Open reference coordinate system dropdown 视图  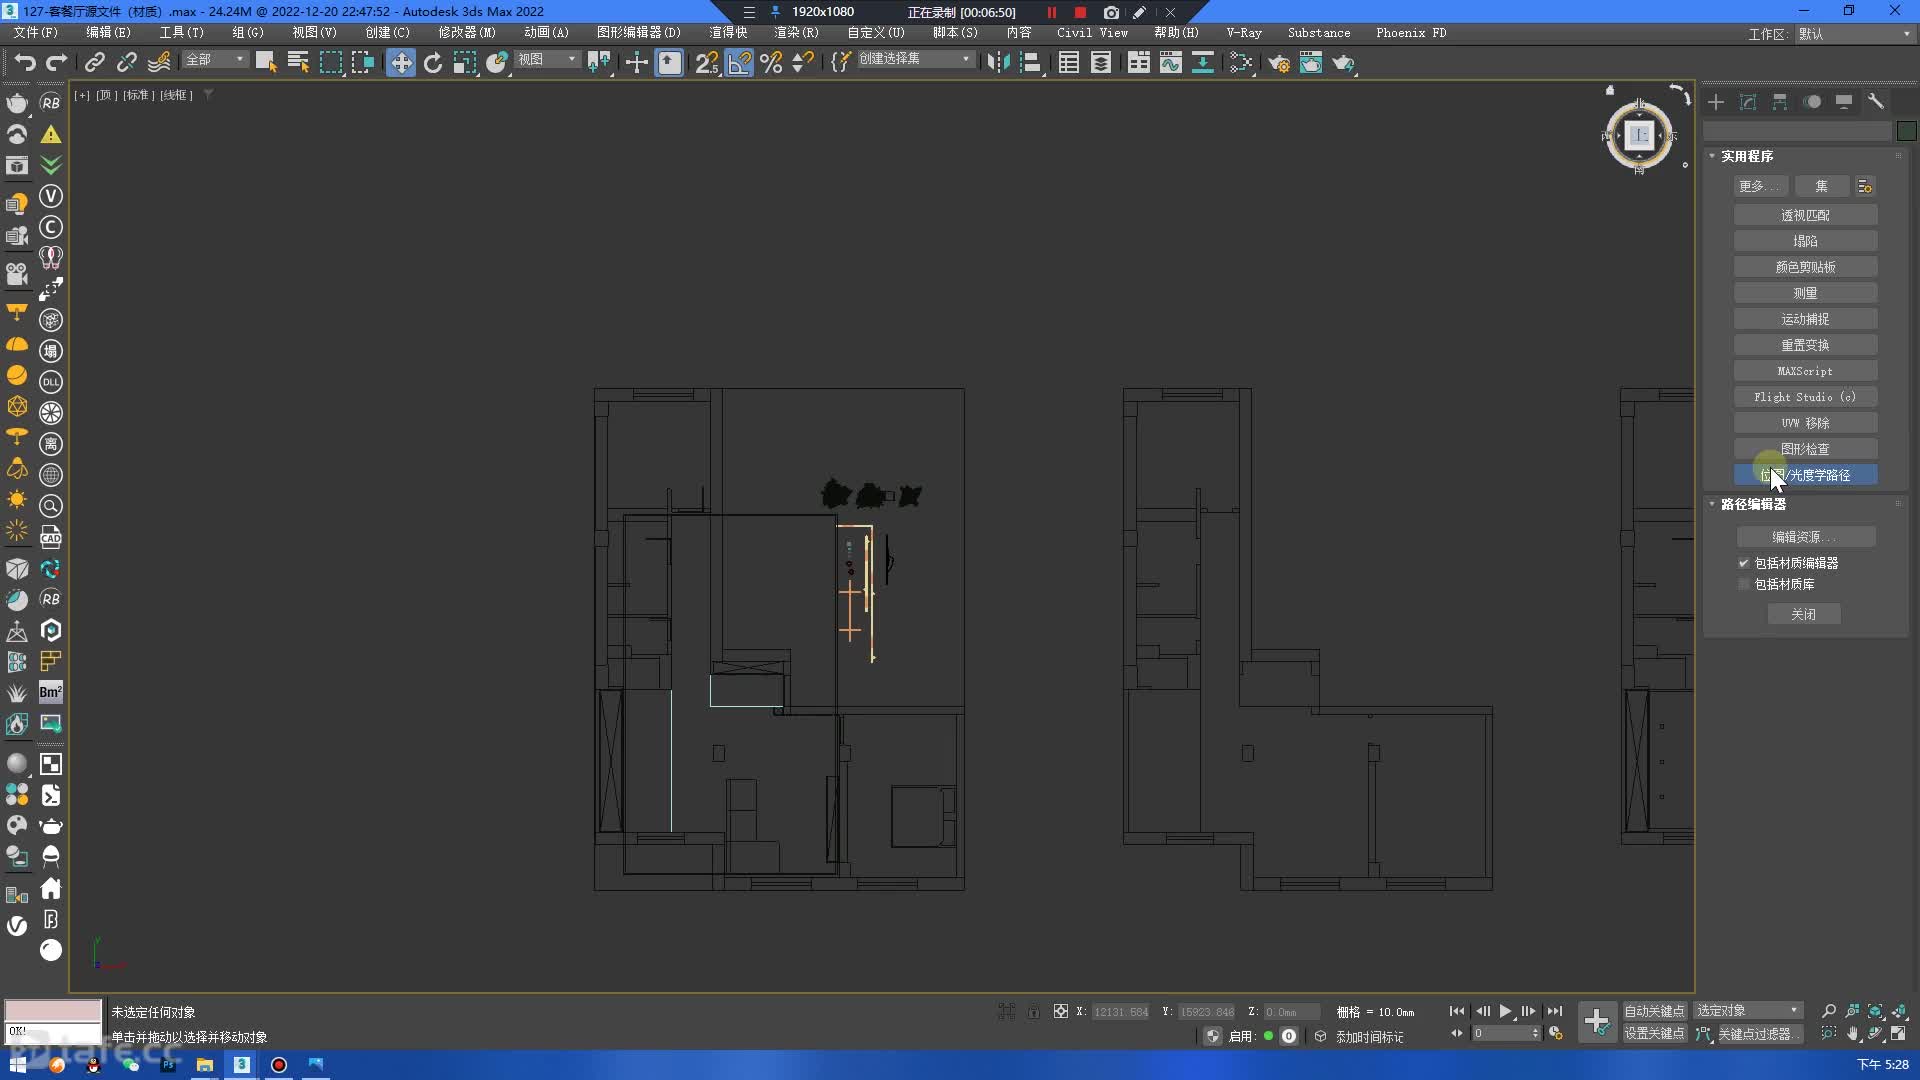(x=547, y=60)
